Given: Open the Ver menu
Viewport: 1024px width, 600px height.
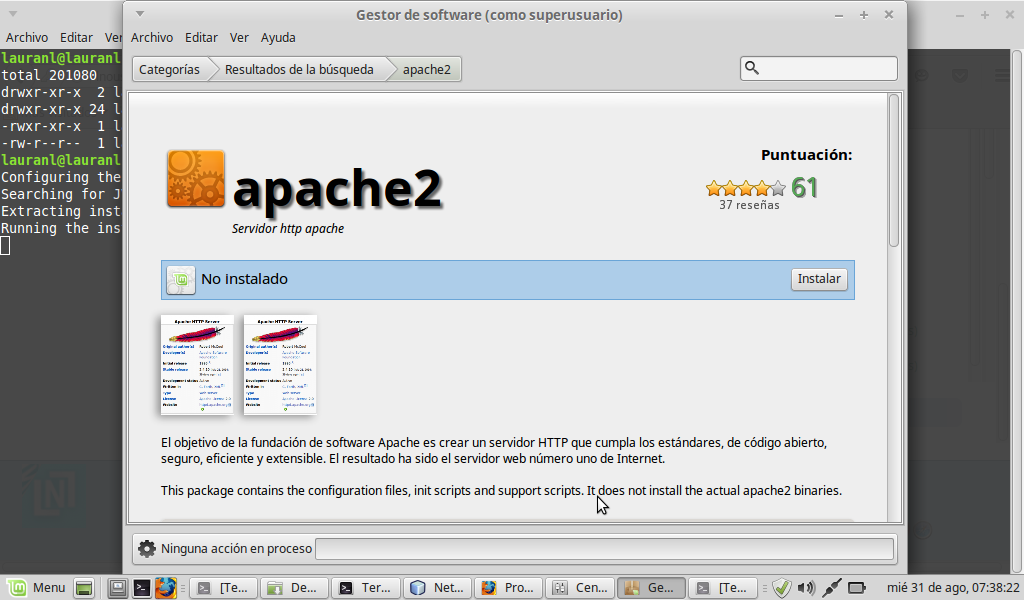Looking at the screenshot, I should coord(239,37).
